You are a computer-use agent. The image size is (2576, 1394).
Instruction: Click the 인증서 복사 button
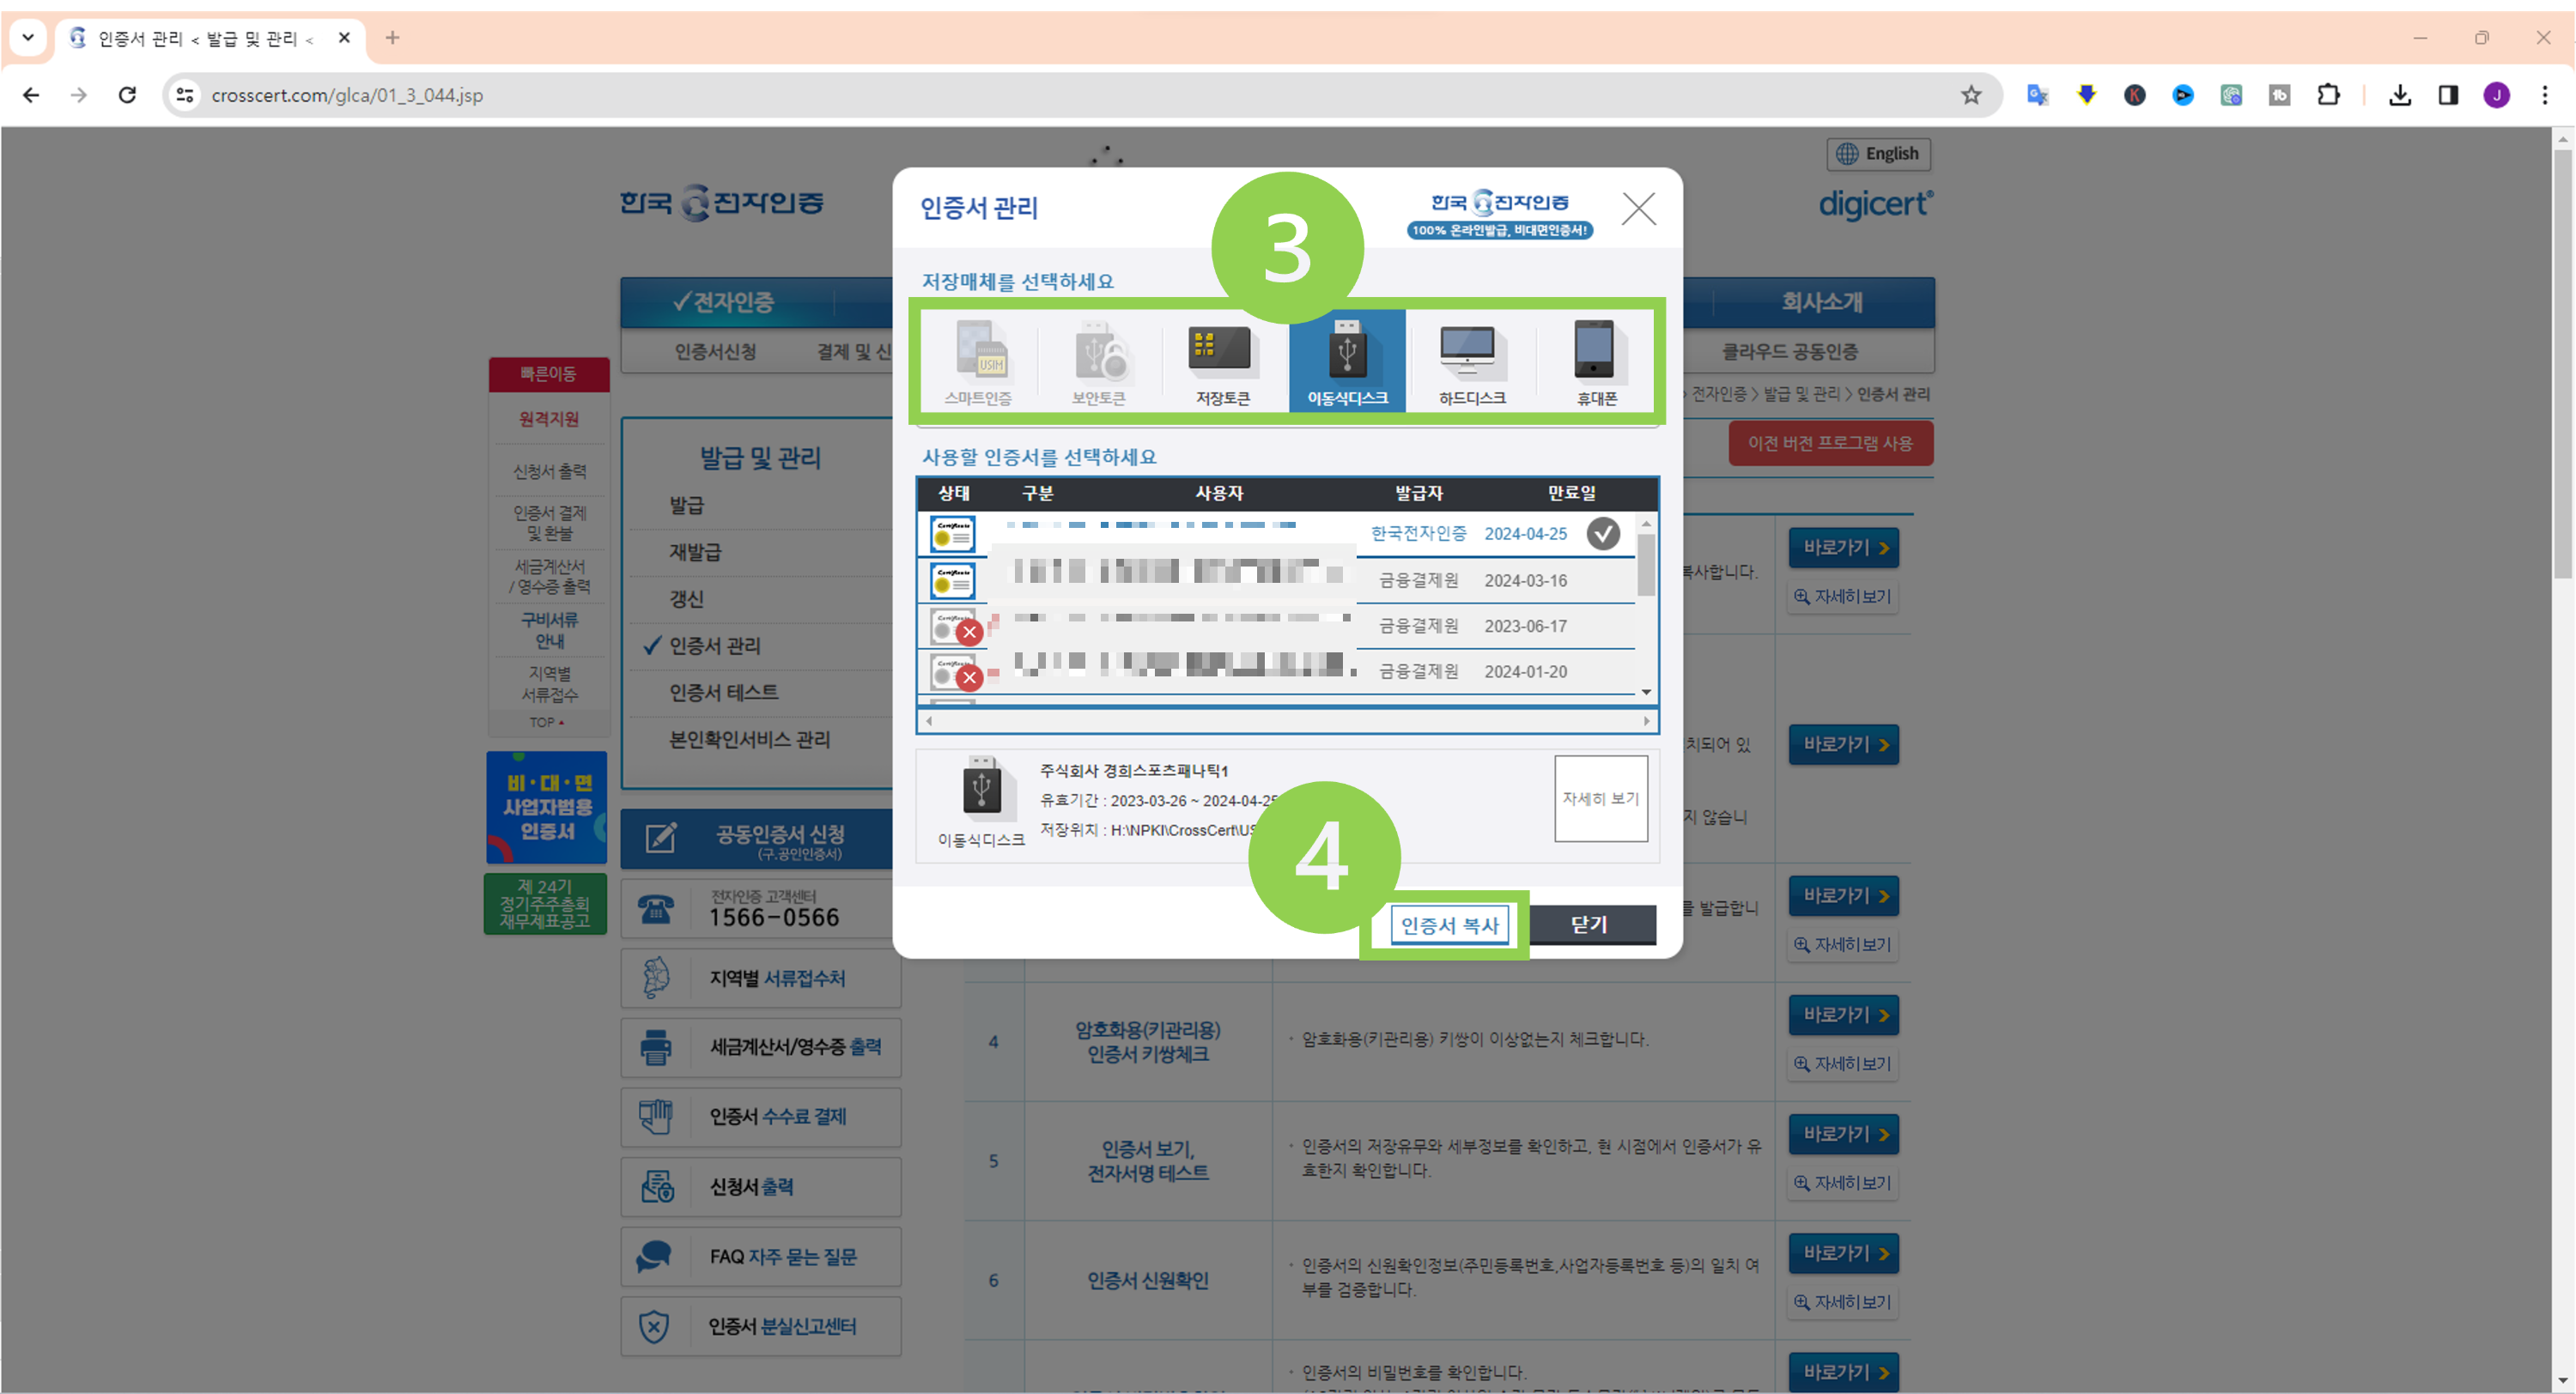(x=1449, y=925)
